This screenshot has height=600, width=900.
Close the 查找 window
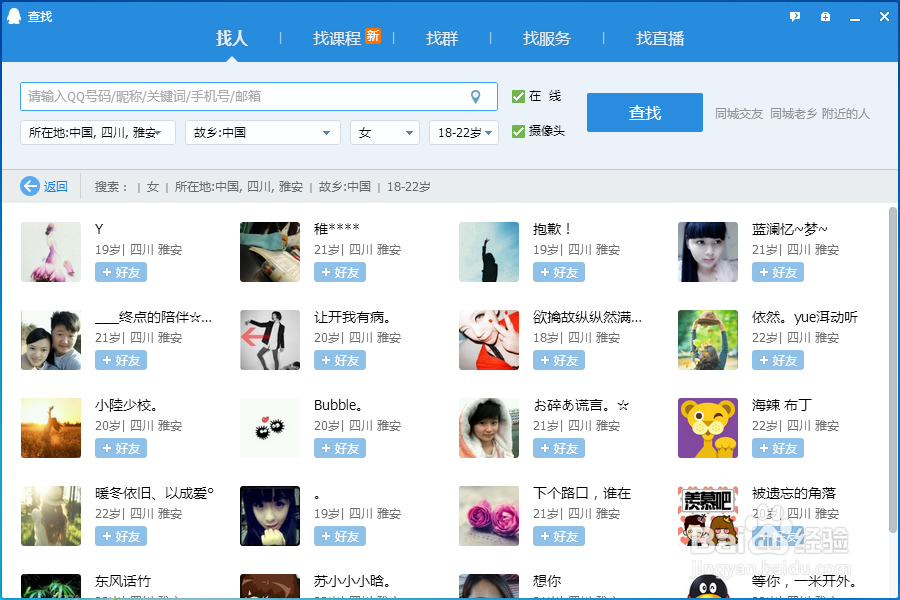[885, 17]
